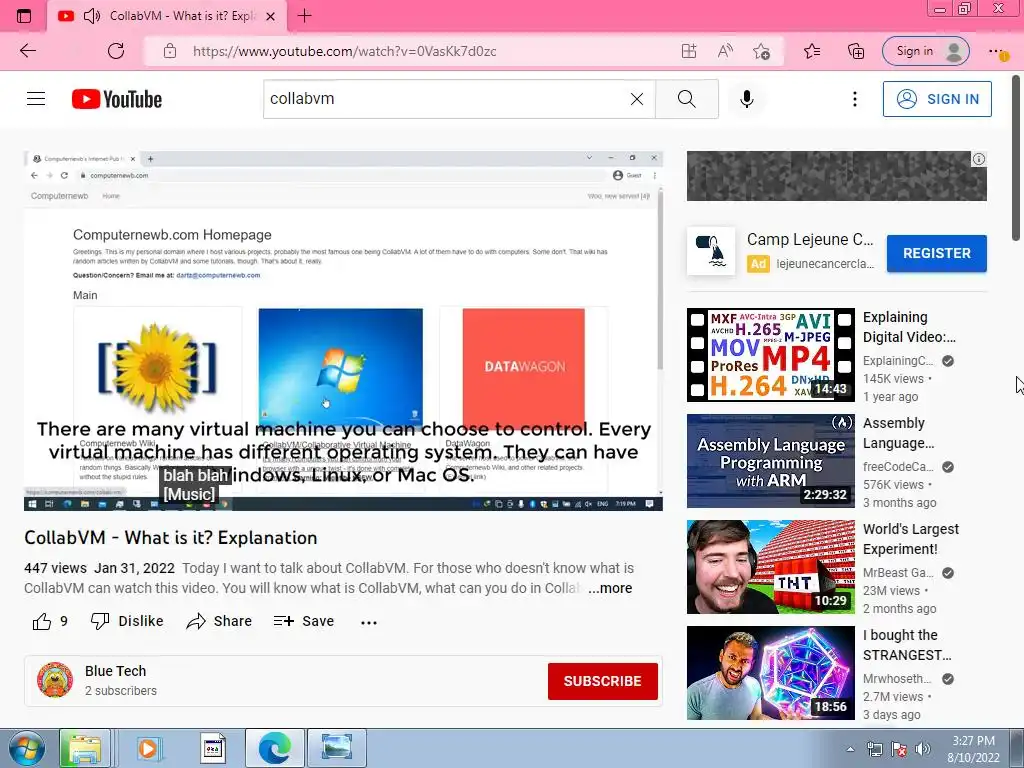The width and height of the screenshot is (1024, 768).
Task: Open the Favorites list icon
Action: point(812,51)
